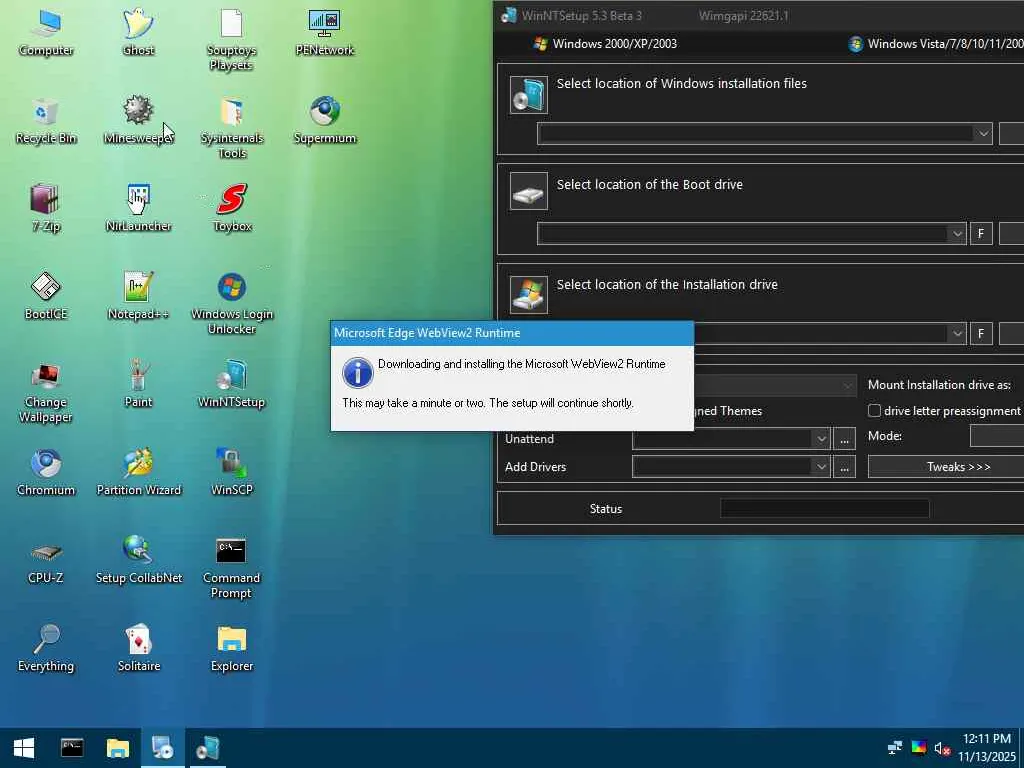Open the Sysinternals Tools folder icon

(x=231, y=128)
